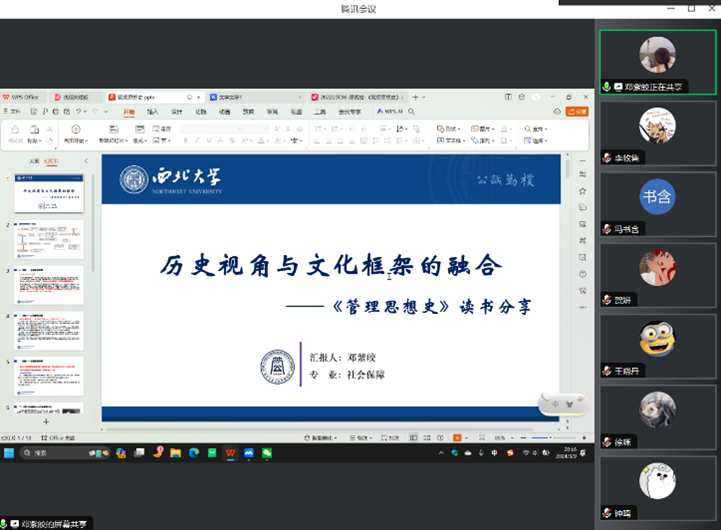Click the WPS Office home tab
Image resolution: width=721 pixels, height=530 pixels.
tap(24, 97)
